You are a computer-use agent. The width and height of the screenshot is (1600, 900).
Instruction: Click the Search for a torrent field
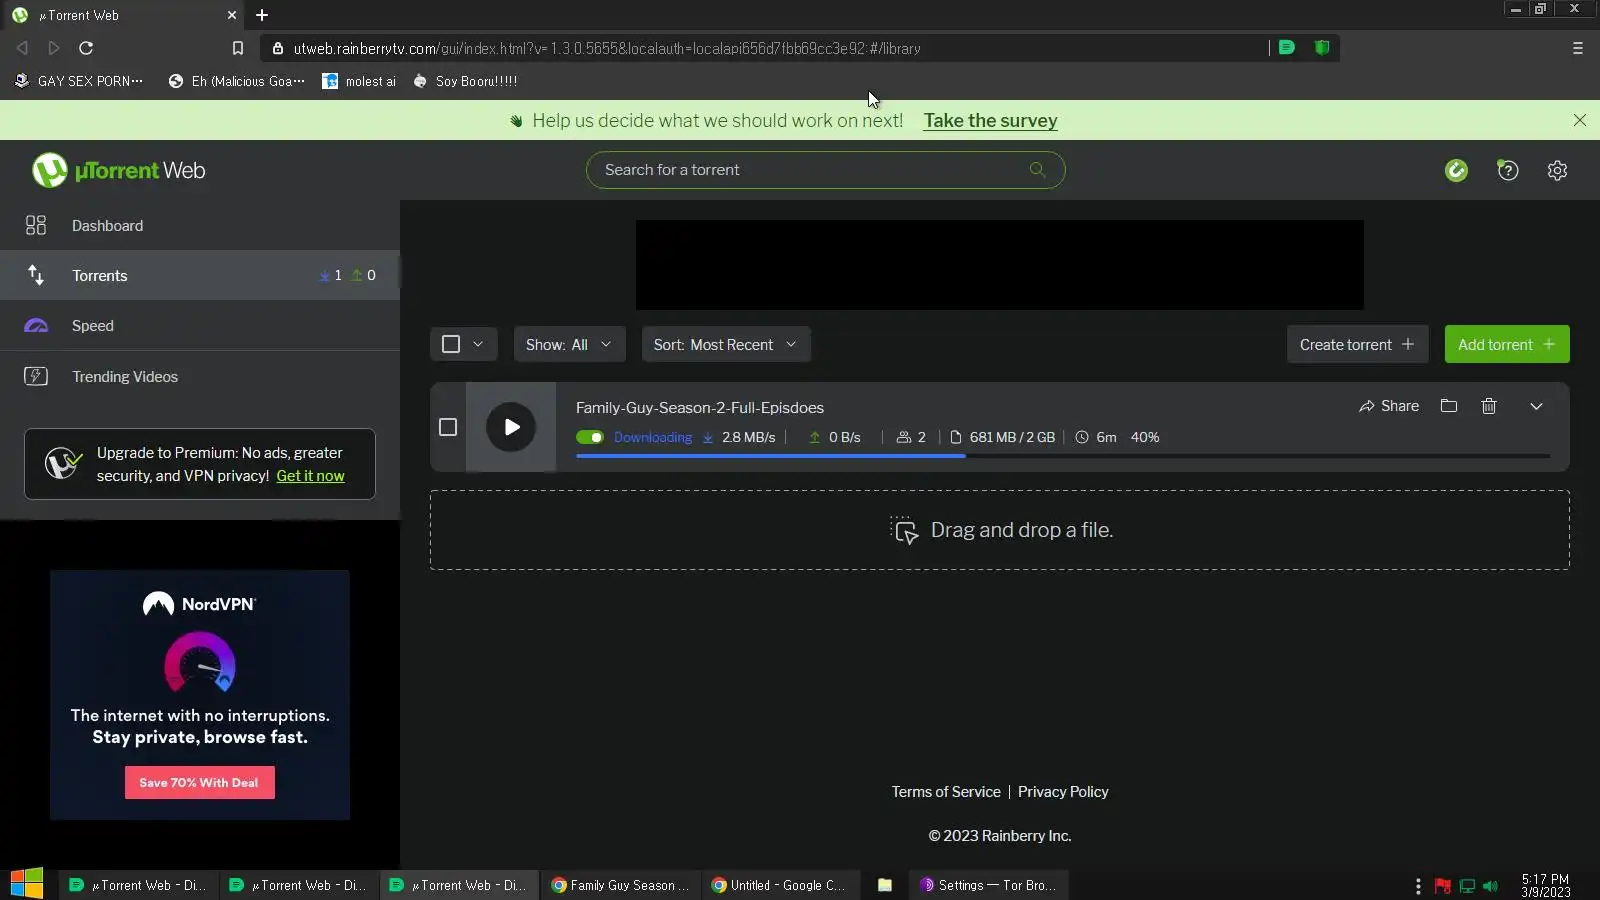pos(825,170)
